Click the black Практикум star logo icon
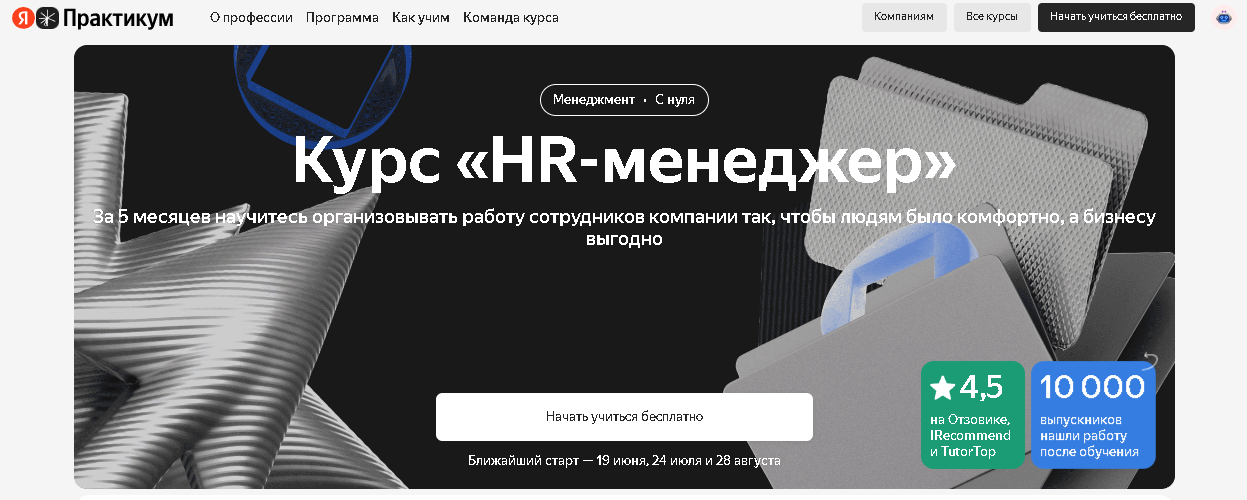Viewport: 1247px width, 500px height. point(48,17)
